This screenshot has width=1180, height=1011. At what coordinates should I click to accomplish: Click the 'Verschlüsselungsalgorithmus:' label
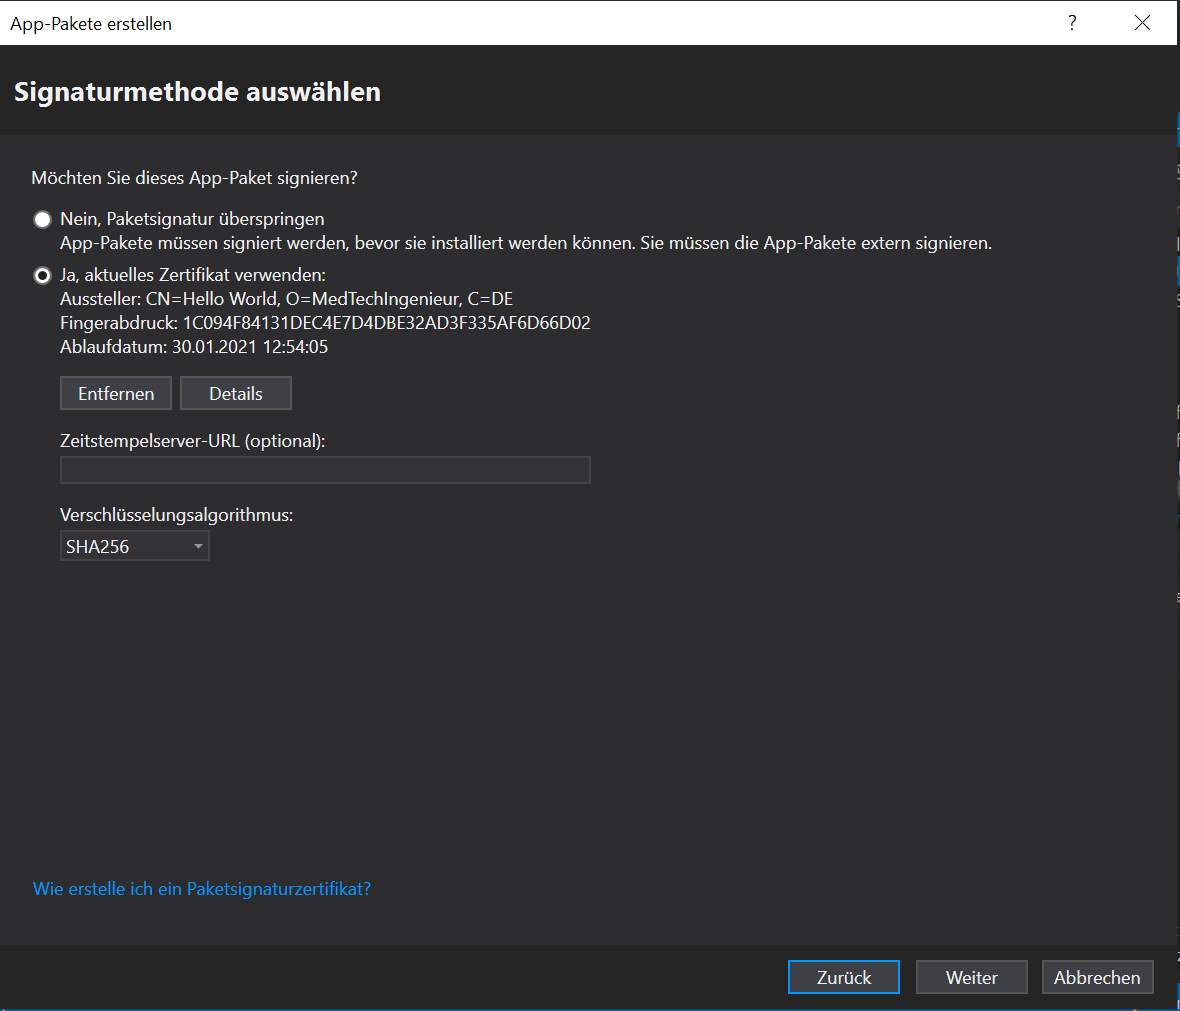[176, 515]
